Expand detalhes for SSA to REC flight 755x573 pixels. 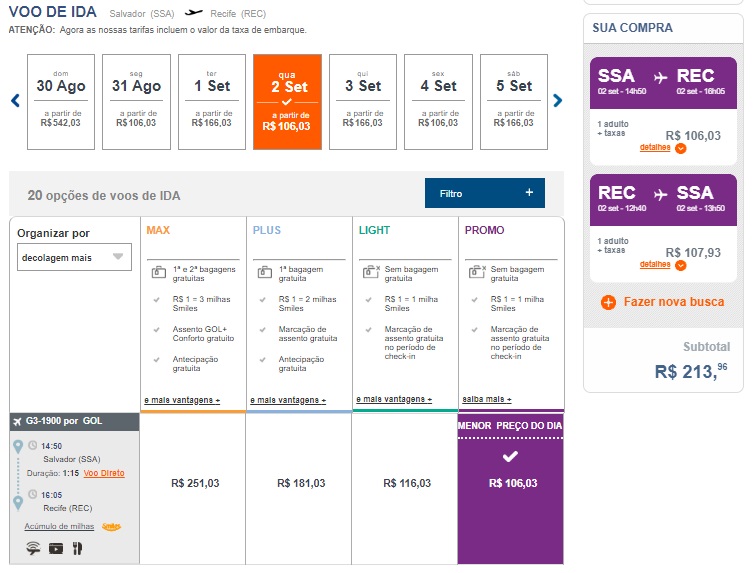click(664, 148)
